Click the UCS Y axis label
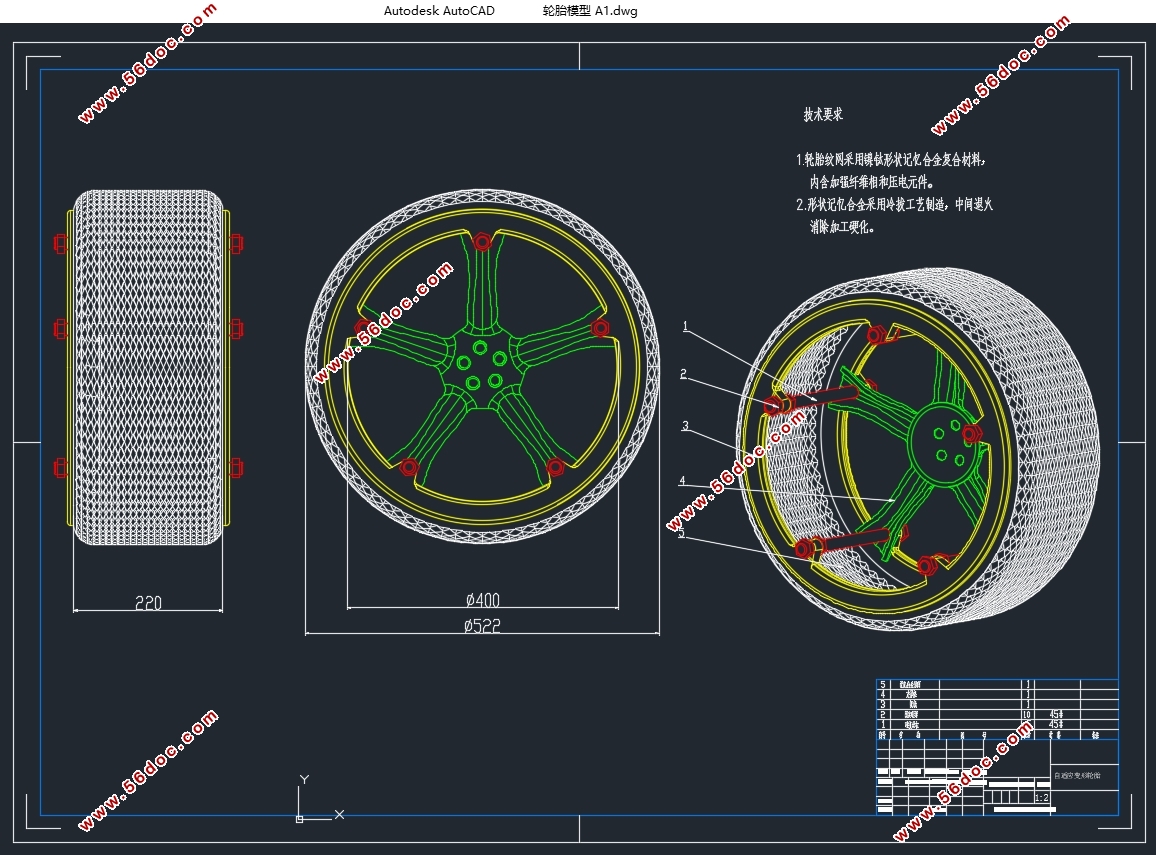1156x855 pixels. pos(304,779)
